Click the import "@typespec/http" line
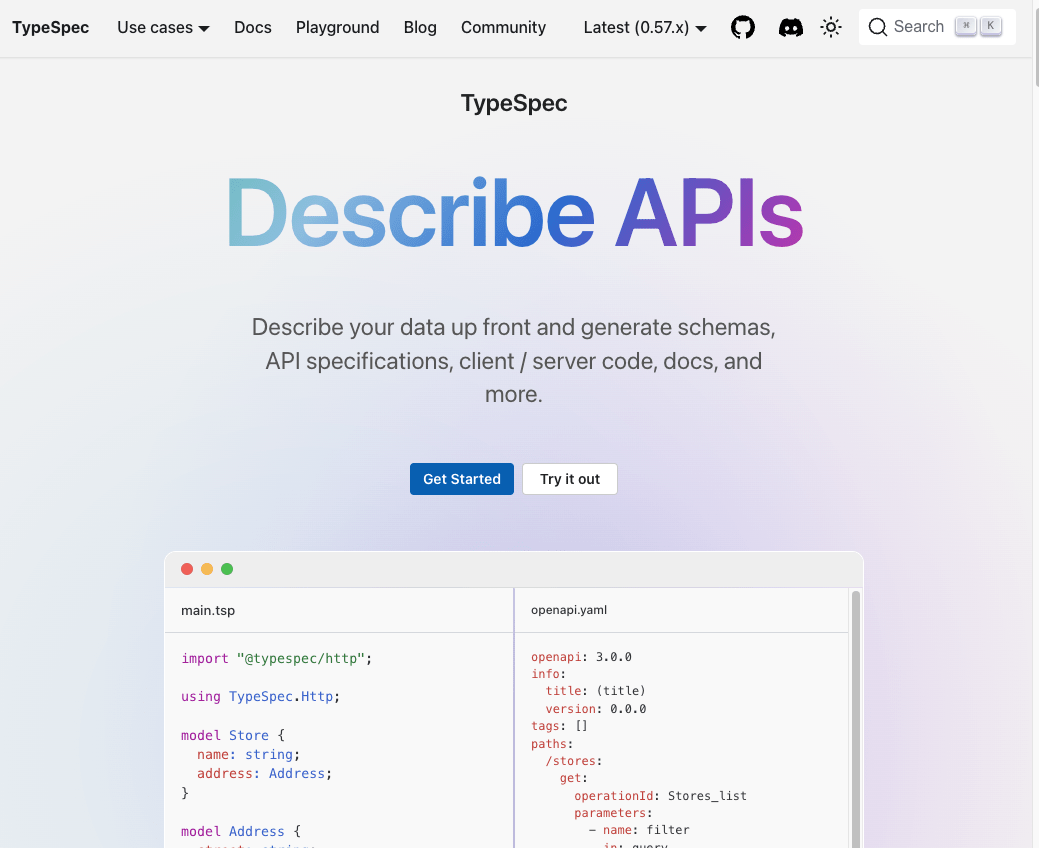The height and width of the screenshot is (848, 1039). 276,659
